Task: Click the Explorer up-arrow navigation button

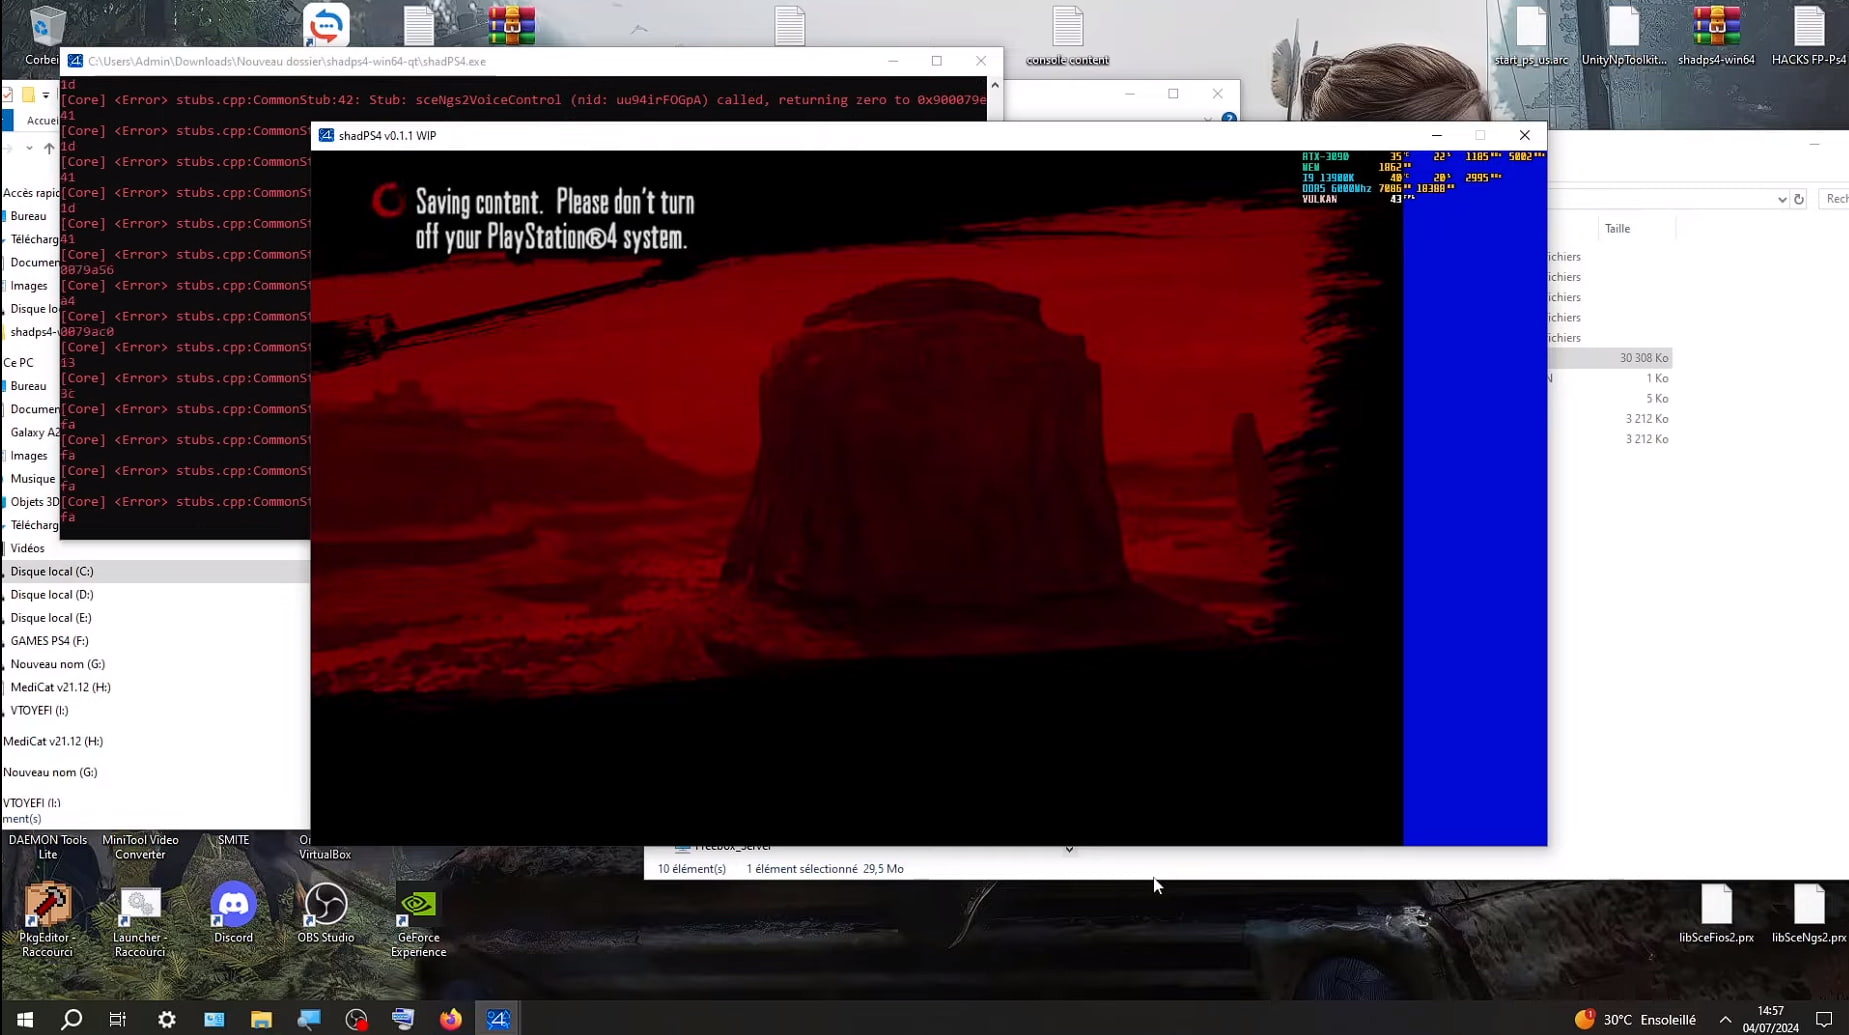Action: pyautogui.click(x=49, y=148)
